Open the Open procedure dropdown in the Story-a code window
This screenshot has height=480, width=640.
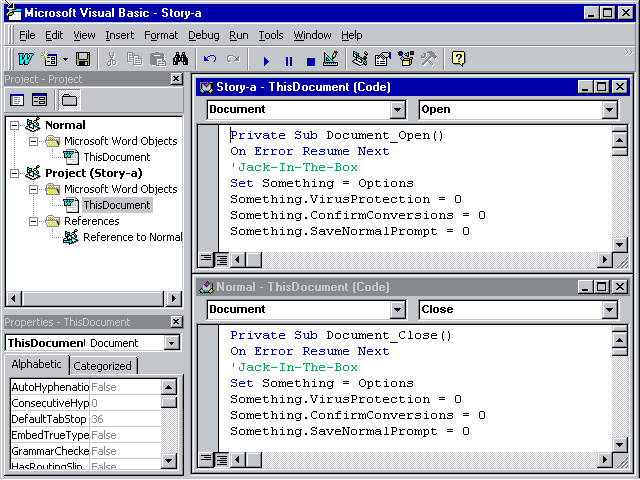pyautogui.click(x=609, y=110)
